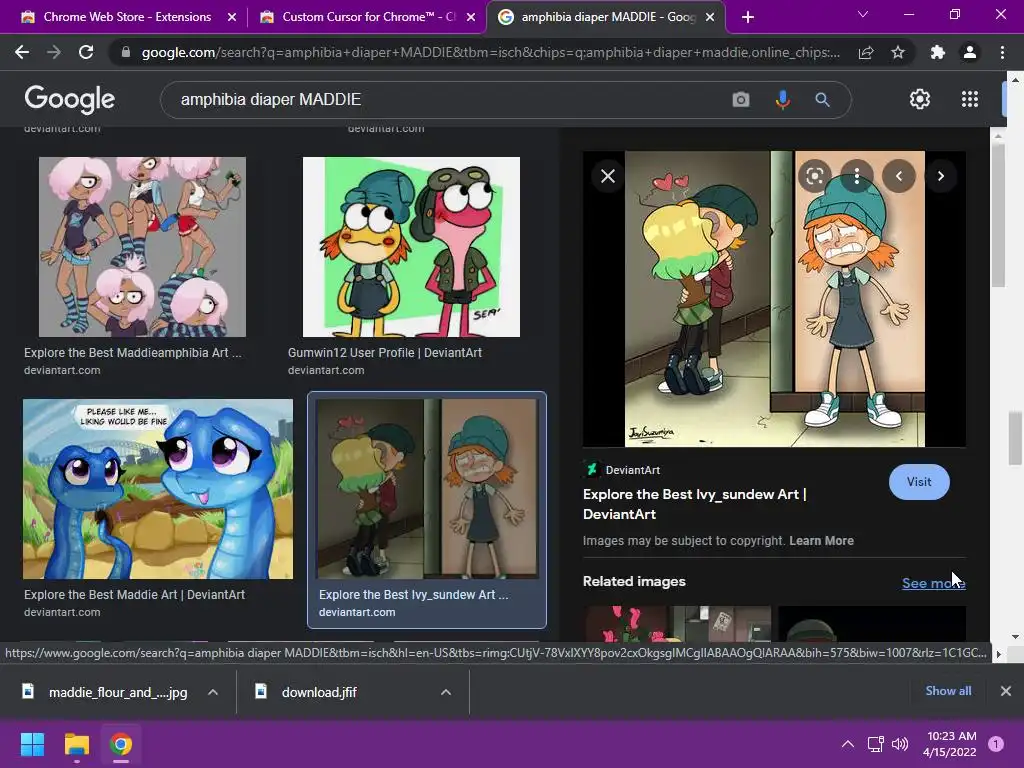
Task: Click See more related images
Action: 933,583
